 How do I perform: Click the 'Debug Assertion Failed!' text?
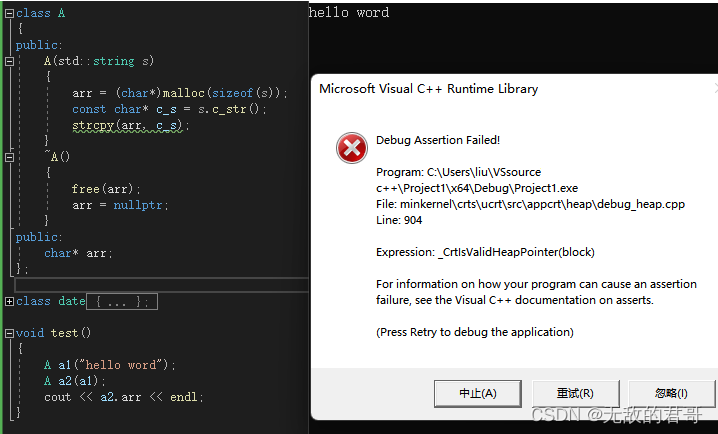(438, 140)
